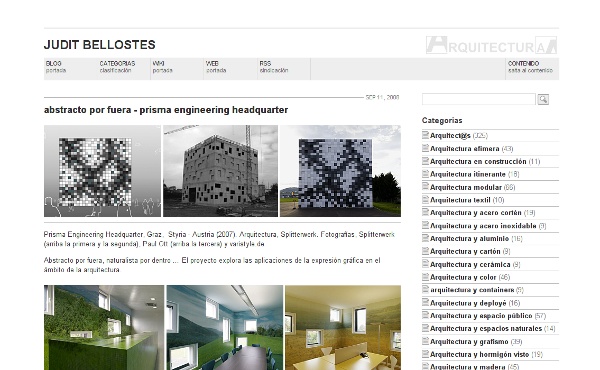The image size is (600, 370).
Task: Click the page icon beside Arquitectura y deployé
Action: coord(425,302)
